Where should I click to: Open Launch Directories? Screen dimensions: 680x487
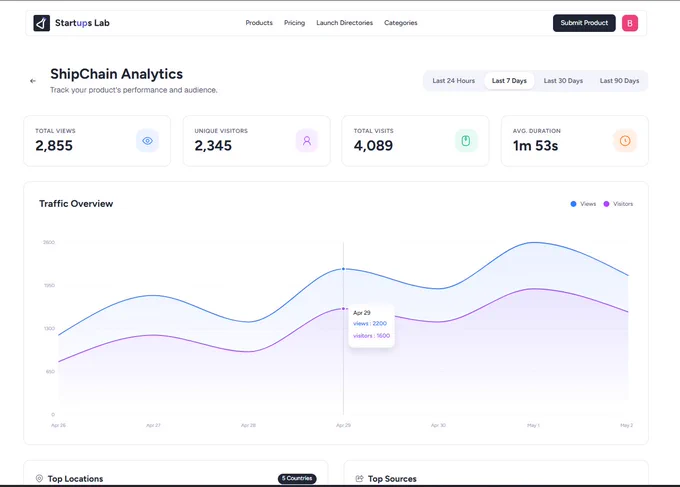coord(344,23)
